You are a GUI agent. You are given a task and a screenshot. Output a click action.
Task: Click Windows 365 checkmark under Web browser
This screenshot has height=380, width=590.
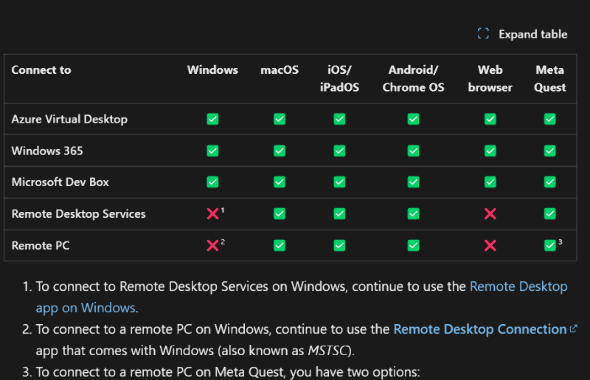click(x=490, y=151)
